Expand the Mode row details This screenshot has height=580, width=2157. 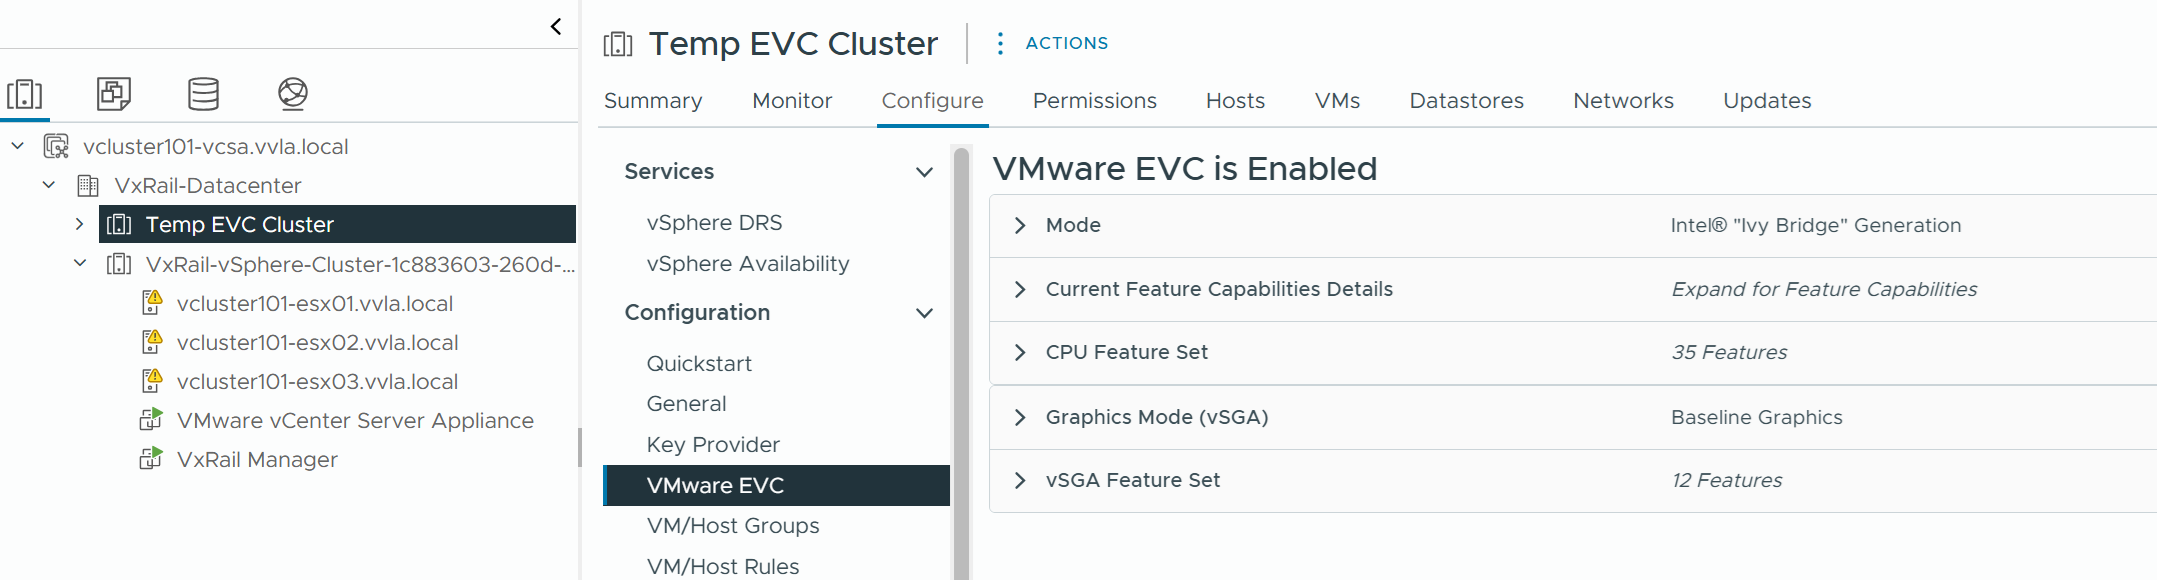[1020, 226]
